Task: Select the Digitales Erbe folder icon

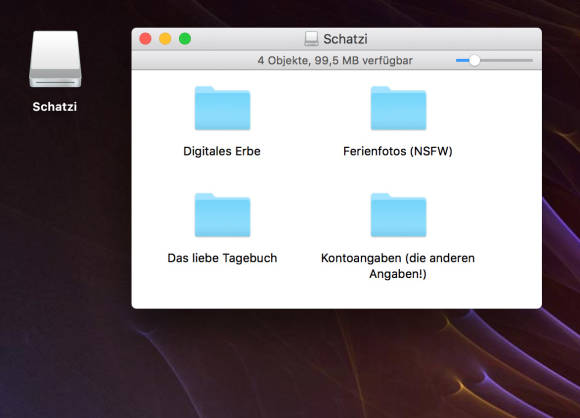Action: point(222,108)
